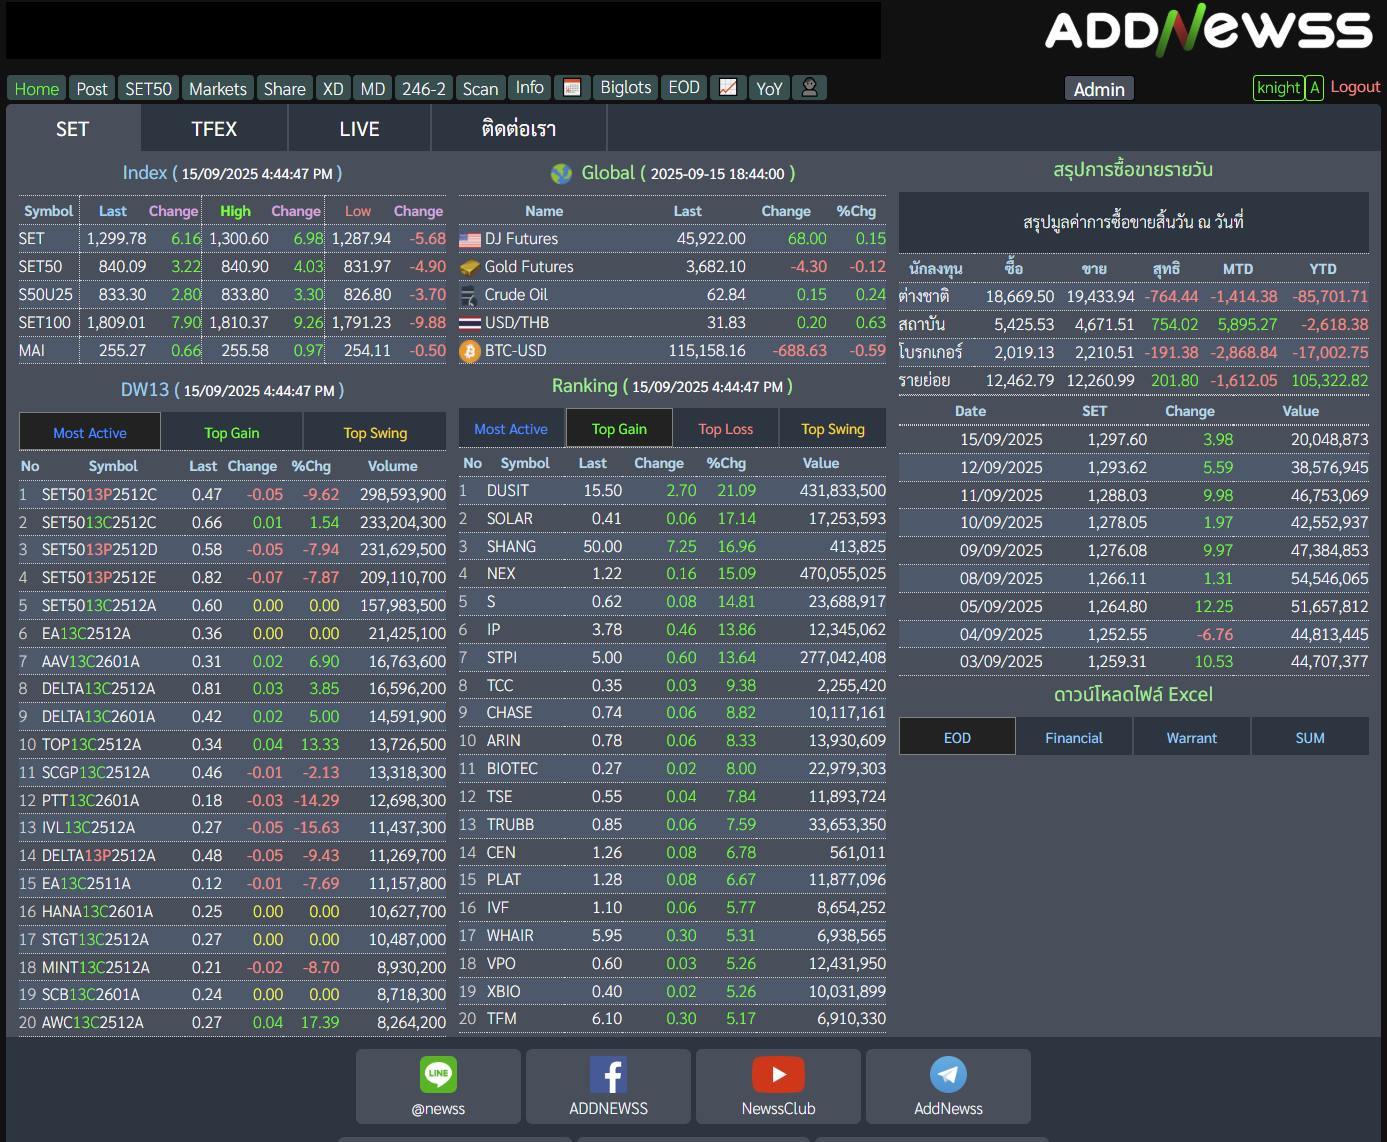Select the EOD Excel download tab
This screenshot has height=1142, width=1387.
[x=957, y=737]
